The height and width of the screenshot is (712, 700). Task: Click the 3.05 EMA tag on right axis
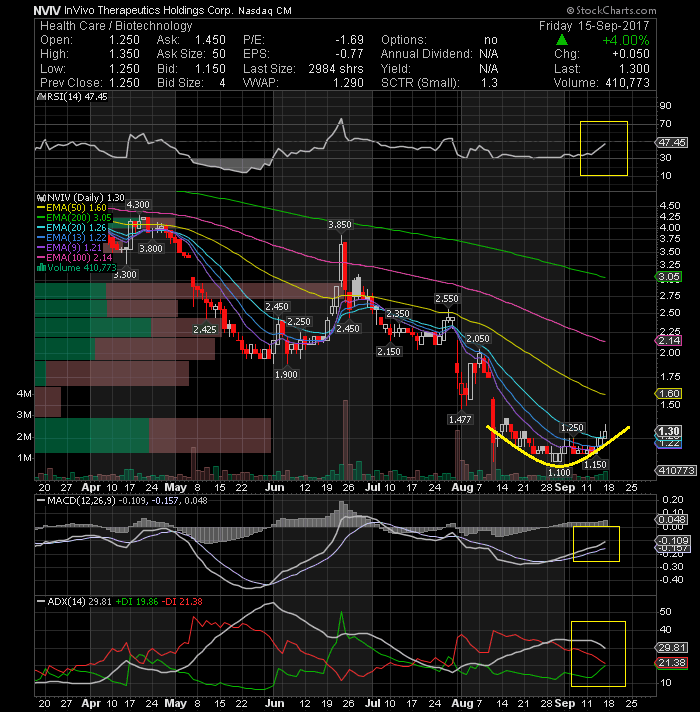[x=668, y=277]
